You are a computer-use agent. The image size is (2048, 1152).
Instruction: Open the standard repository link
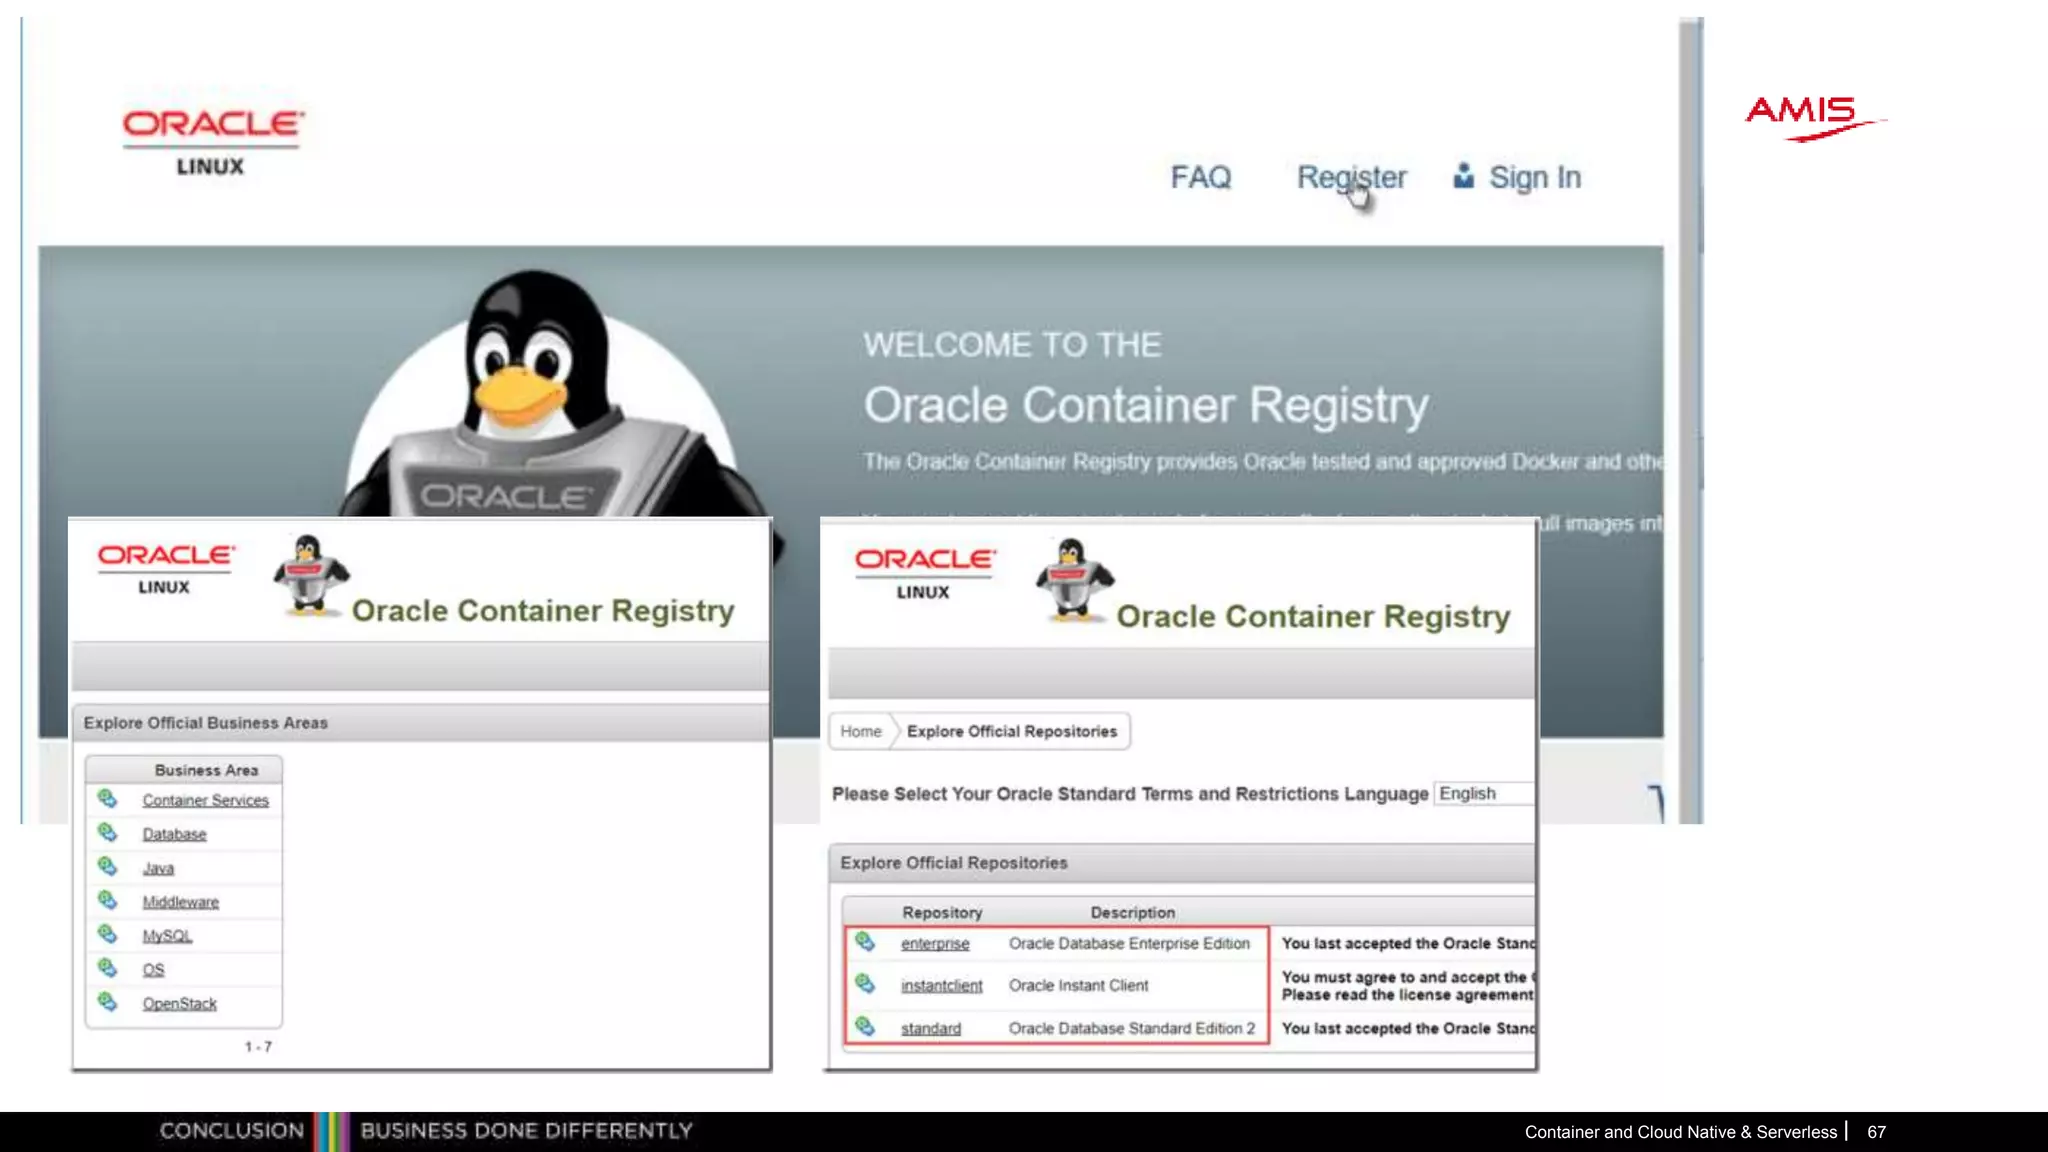930,1029
